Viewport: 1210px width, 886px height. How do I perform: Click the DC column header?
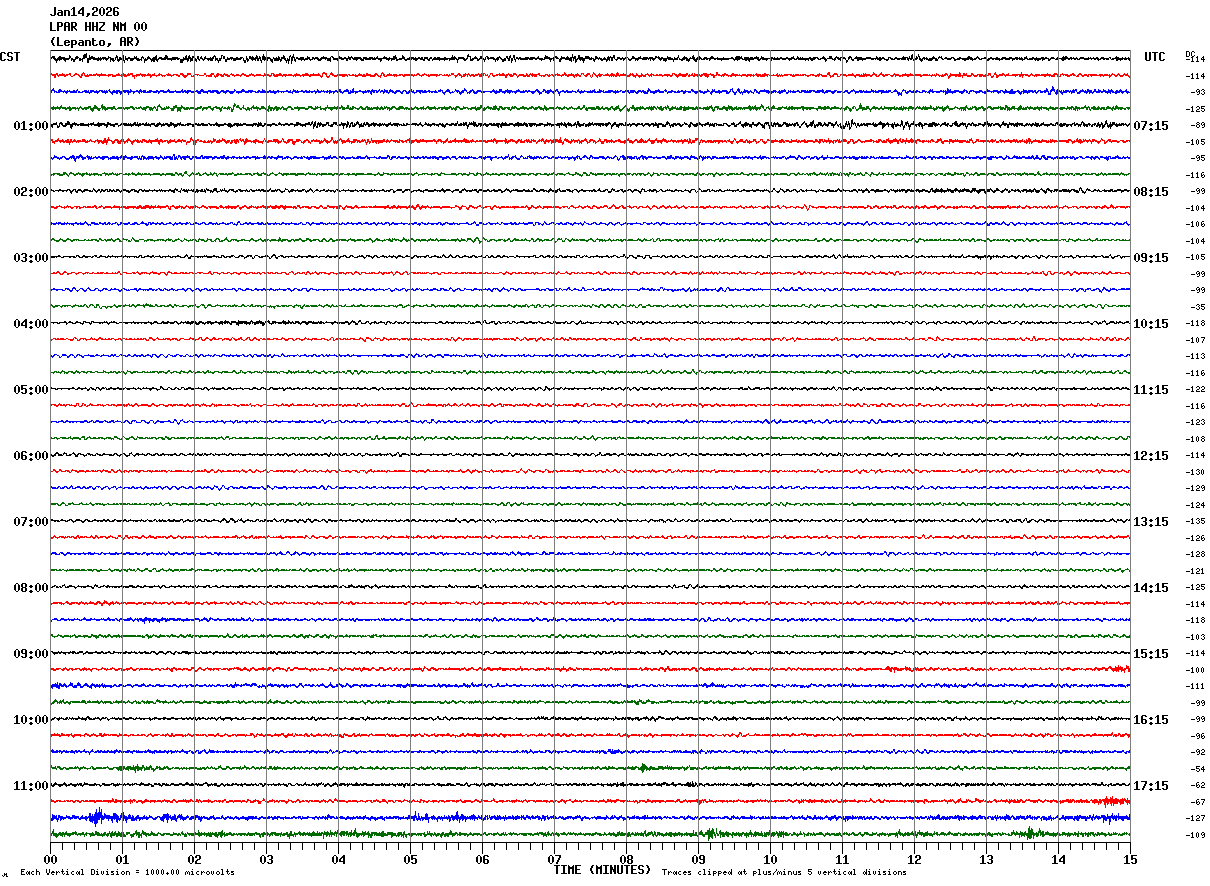[1190, 54]
